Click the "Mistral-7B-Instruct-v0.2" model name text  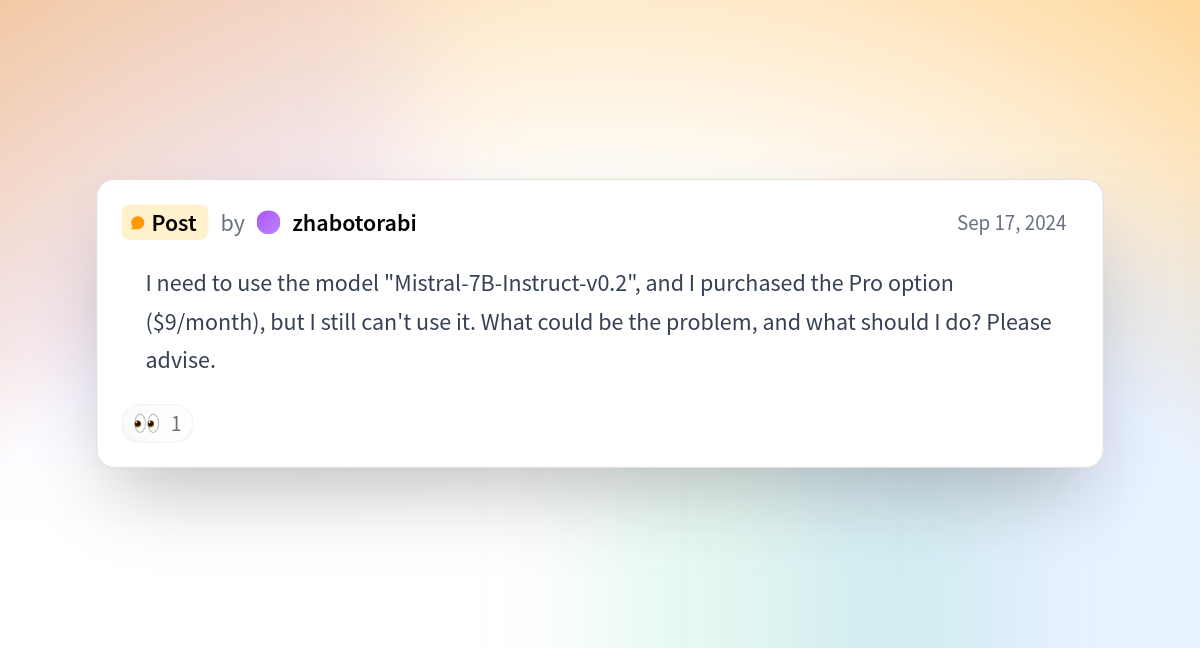[512, 283]
